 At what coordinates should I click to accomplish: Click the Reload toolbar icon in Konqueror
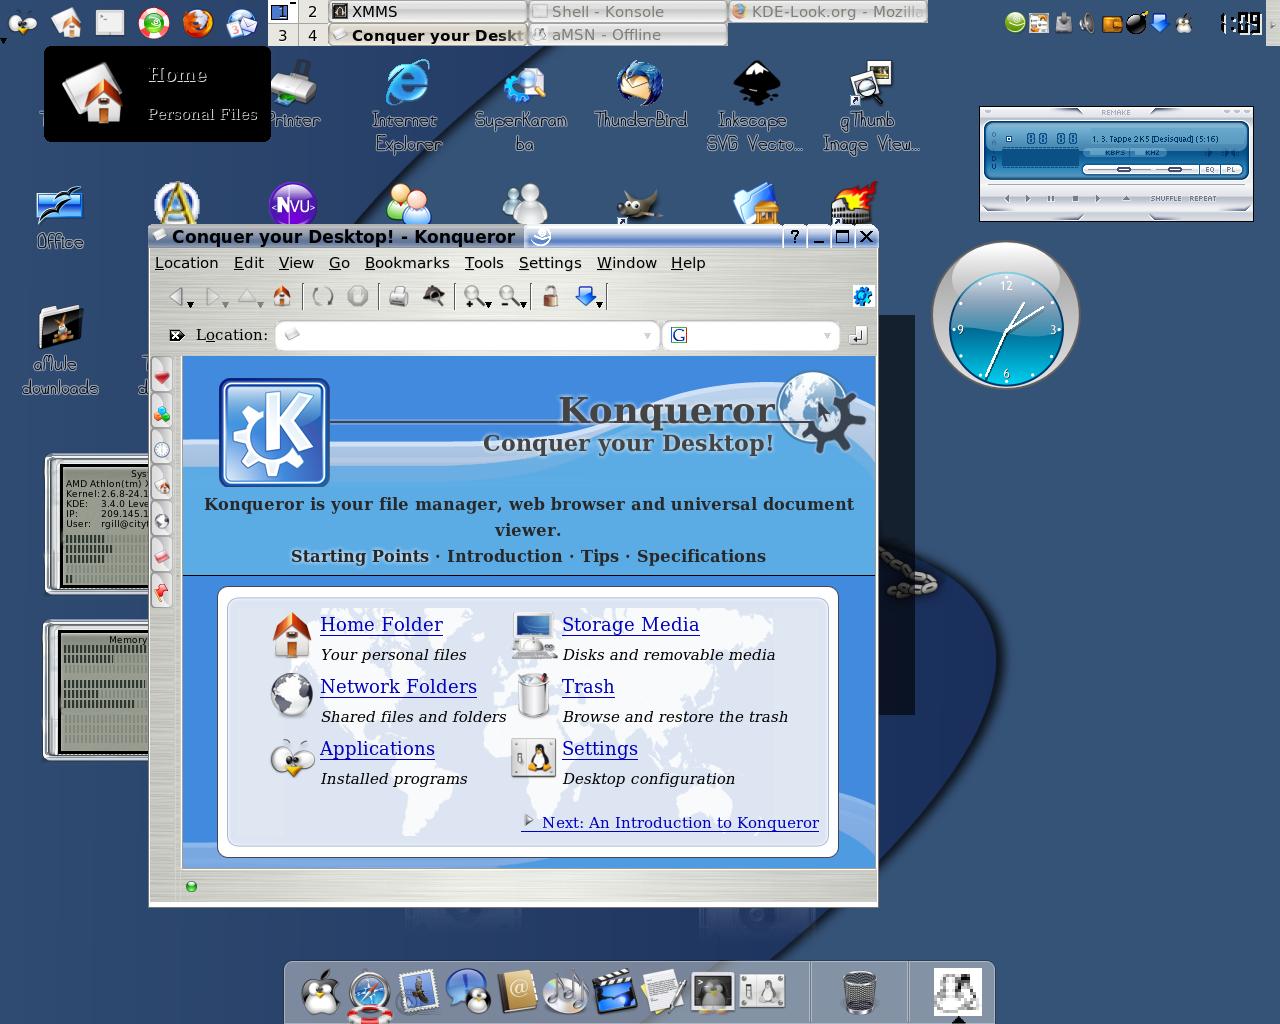[322, 296]
